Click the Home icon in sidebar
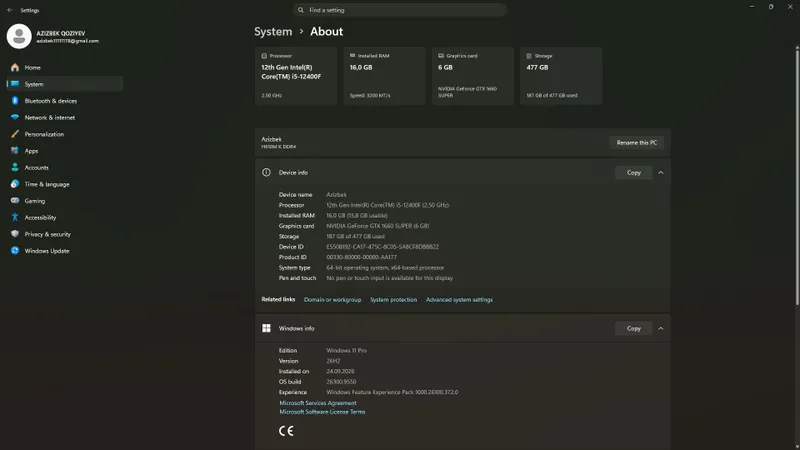 (15, 67)
